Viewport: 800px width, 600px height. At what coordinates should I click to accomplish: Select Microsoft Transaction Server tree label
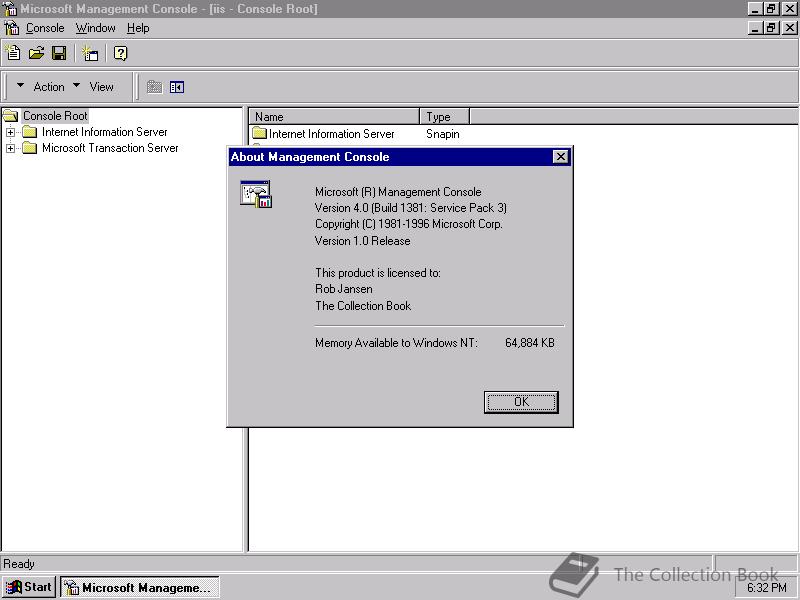coord(110,148)
